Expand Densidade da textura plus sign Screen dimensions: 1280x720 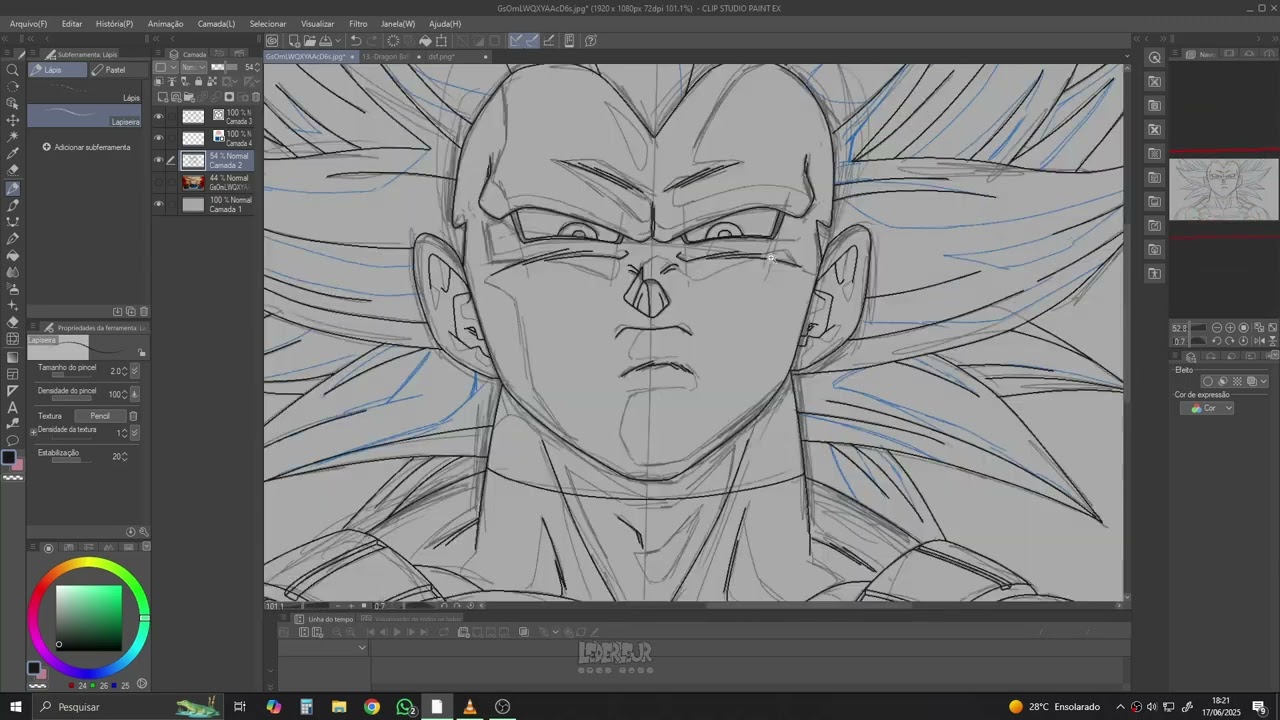33,432
